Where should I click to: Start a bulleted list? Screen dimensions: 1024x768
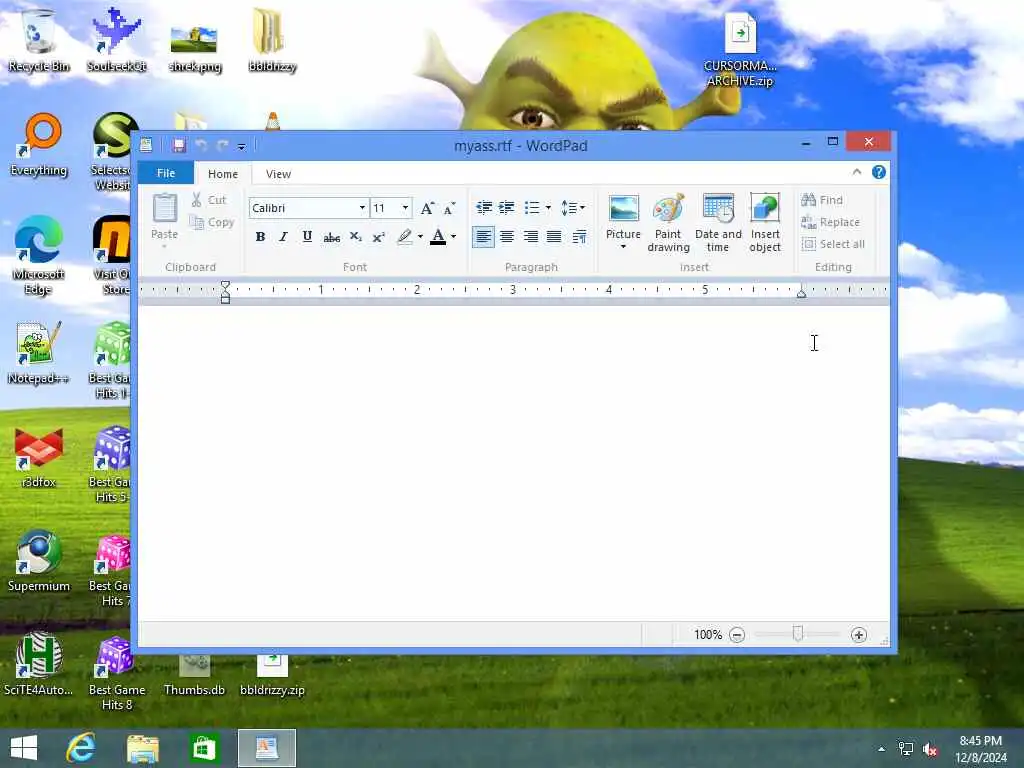pyautogui.click(x=532, y=208)
